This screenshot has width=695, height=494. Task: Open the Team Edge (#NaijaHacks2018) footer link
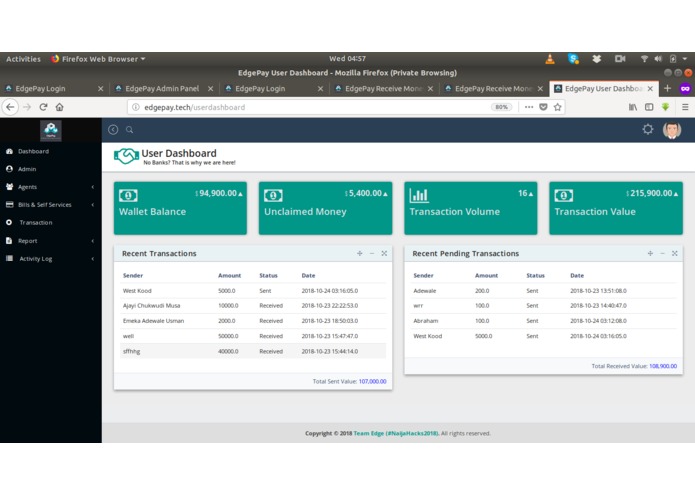click(396, 433)
